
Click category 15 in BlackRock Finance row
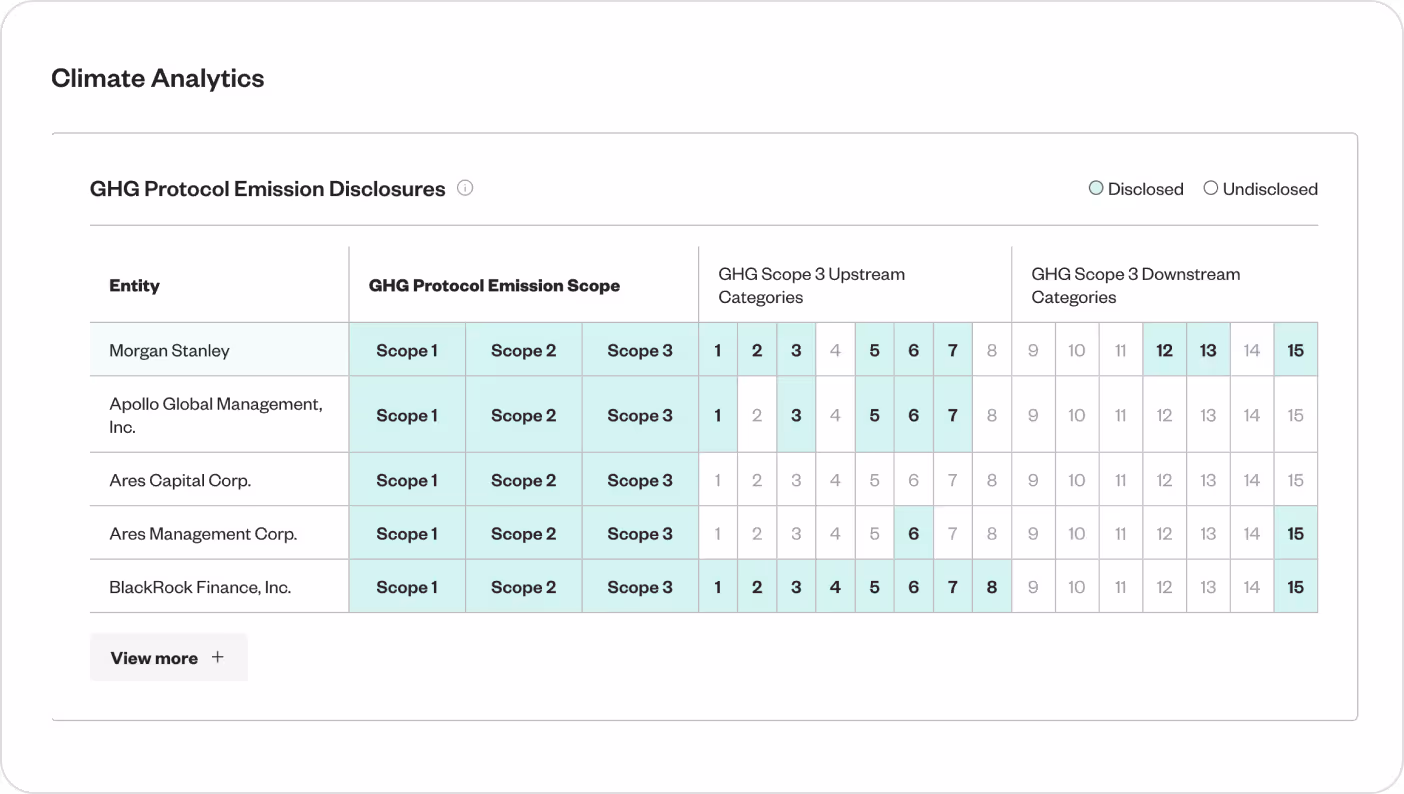[1296, 587]
